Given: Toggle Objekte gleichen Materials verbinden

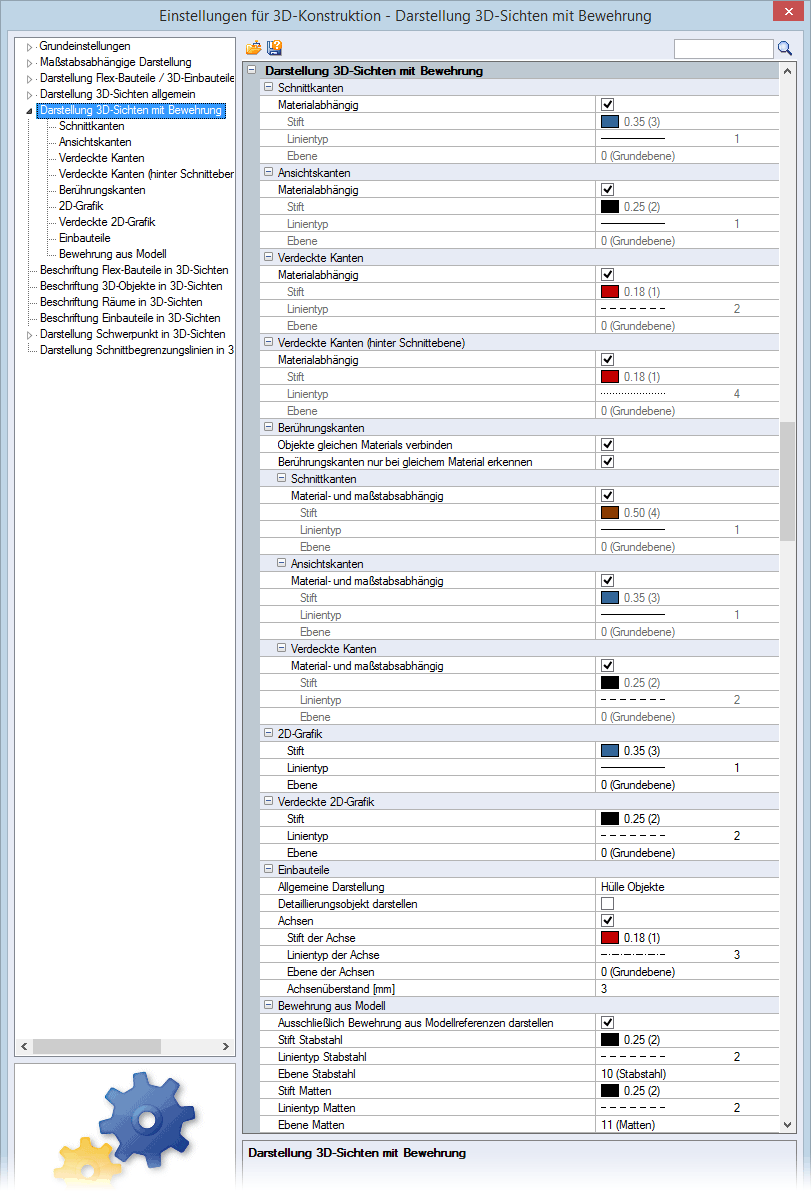Looking at the screenshot, I should [x=607, y=445].
